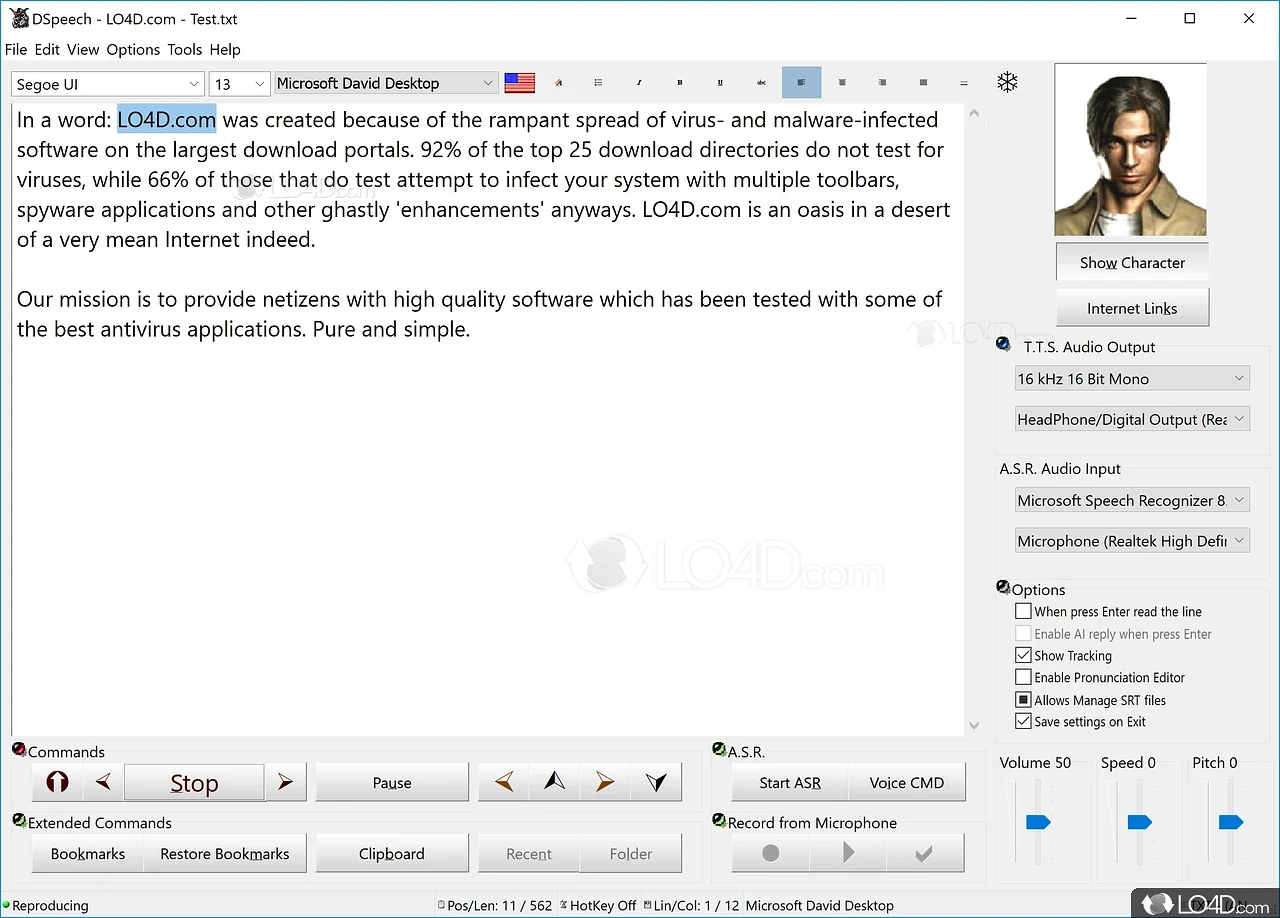Toggle the bullet list formatting icon

point(598,83)
